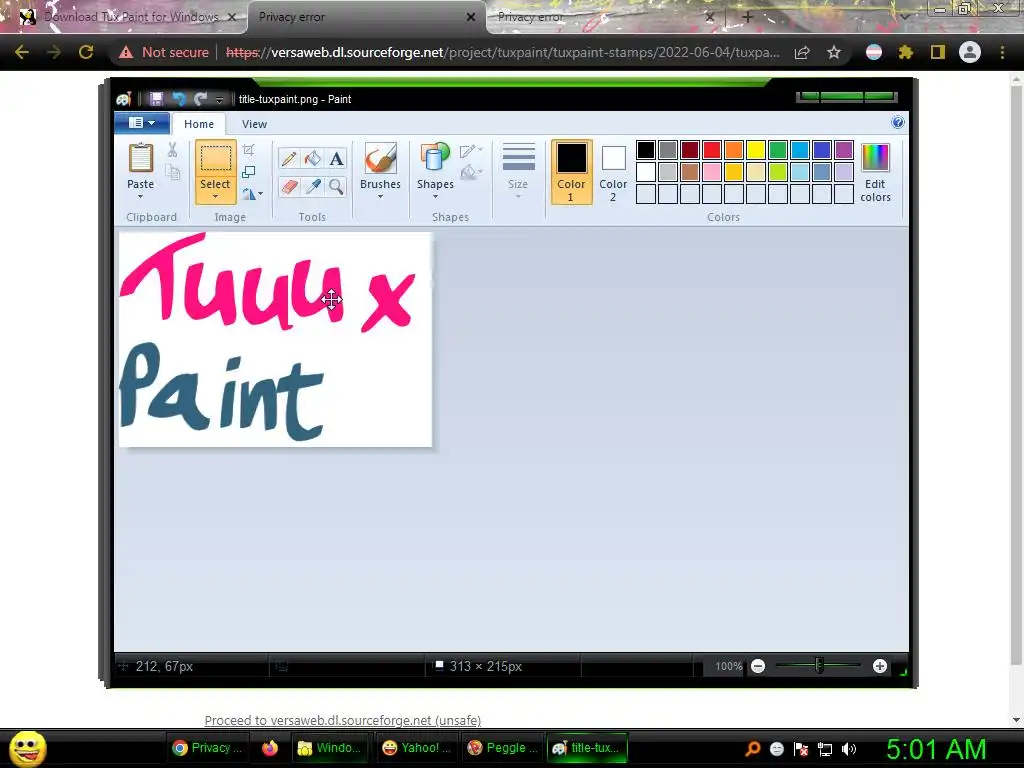1024x768 pixels.
Task: Click the volume speaker tray icon
Action: pos(849,749)
